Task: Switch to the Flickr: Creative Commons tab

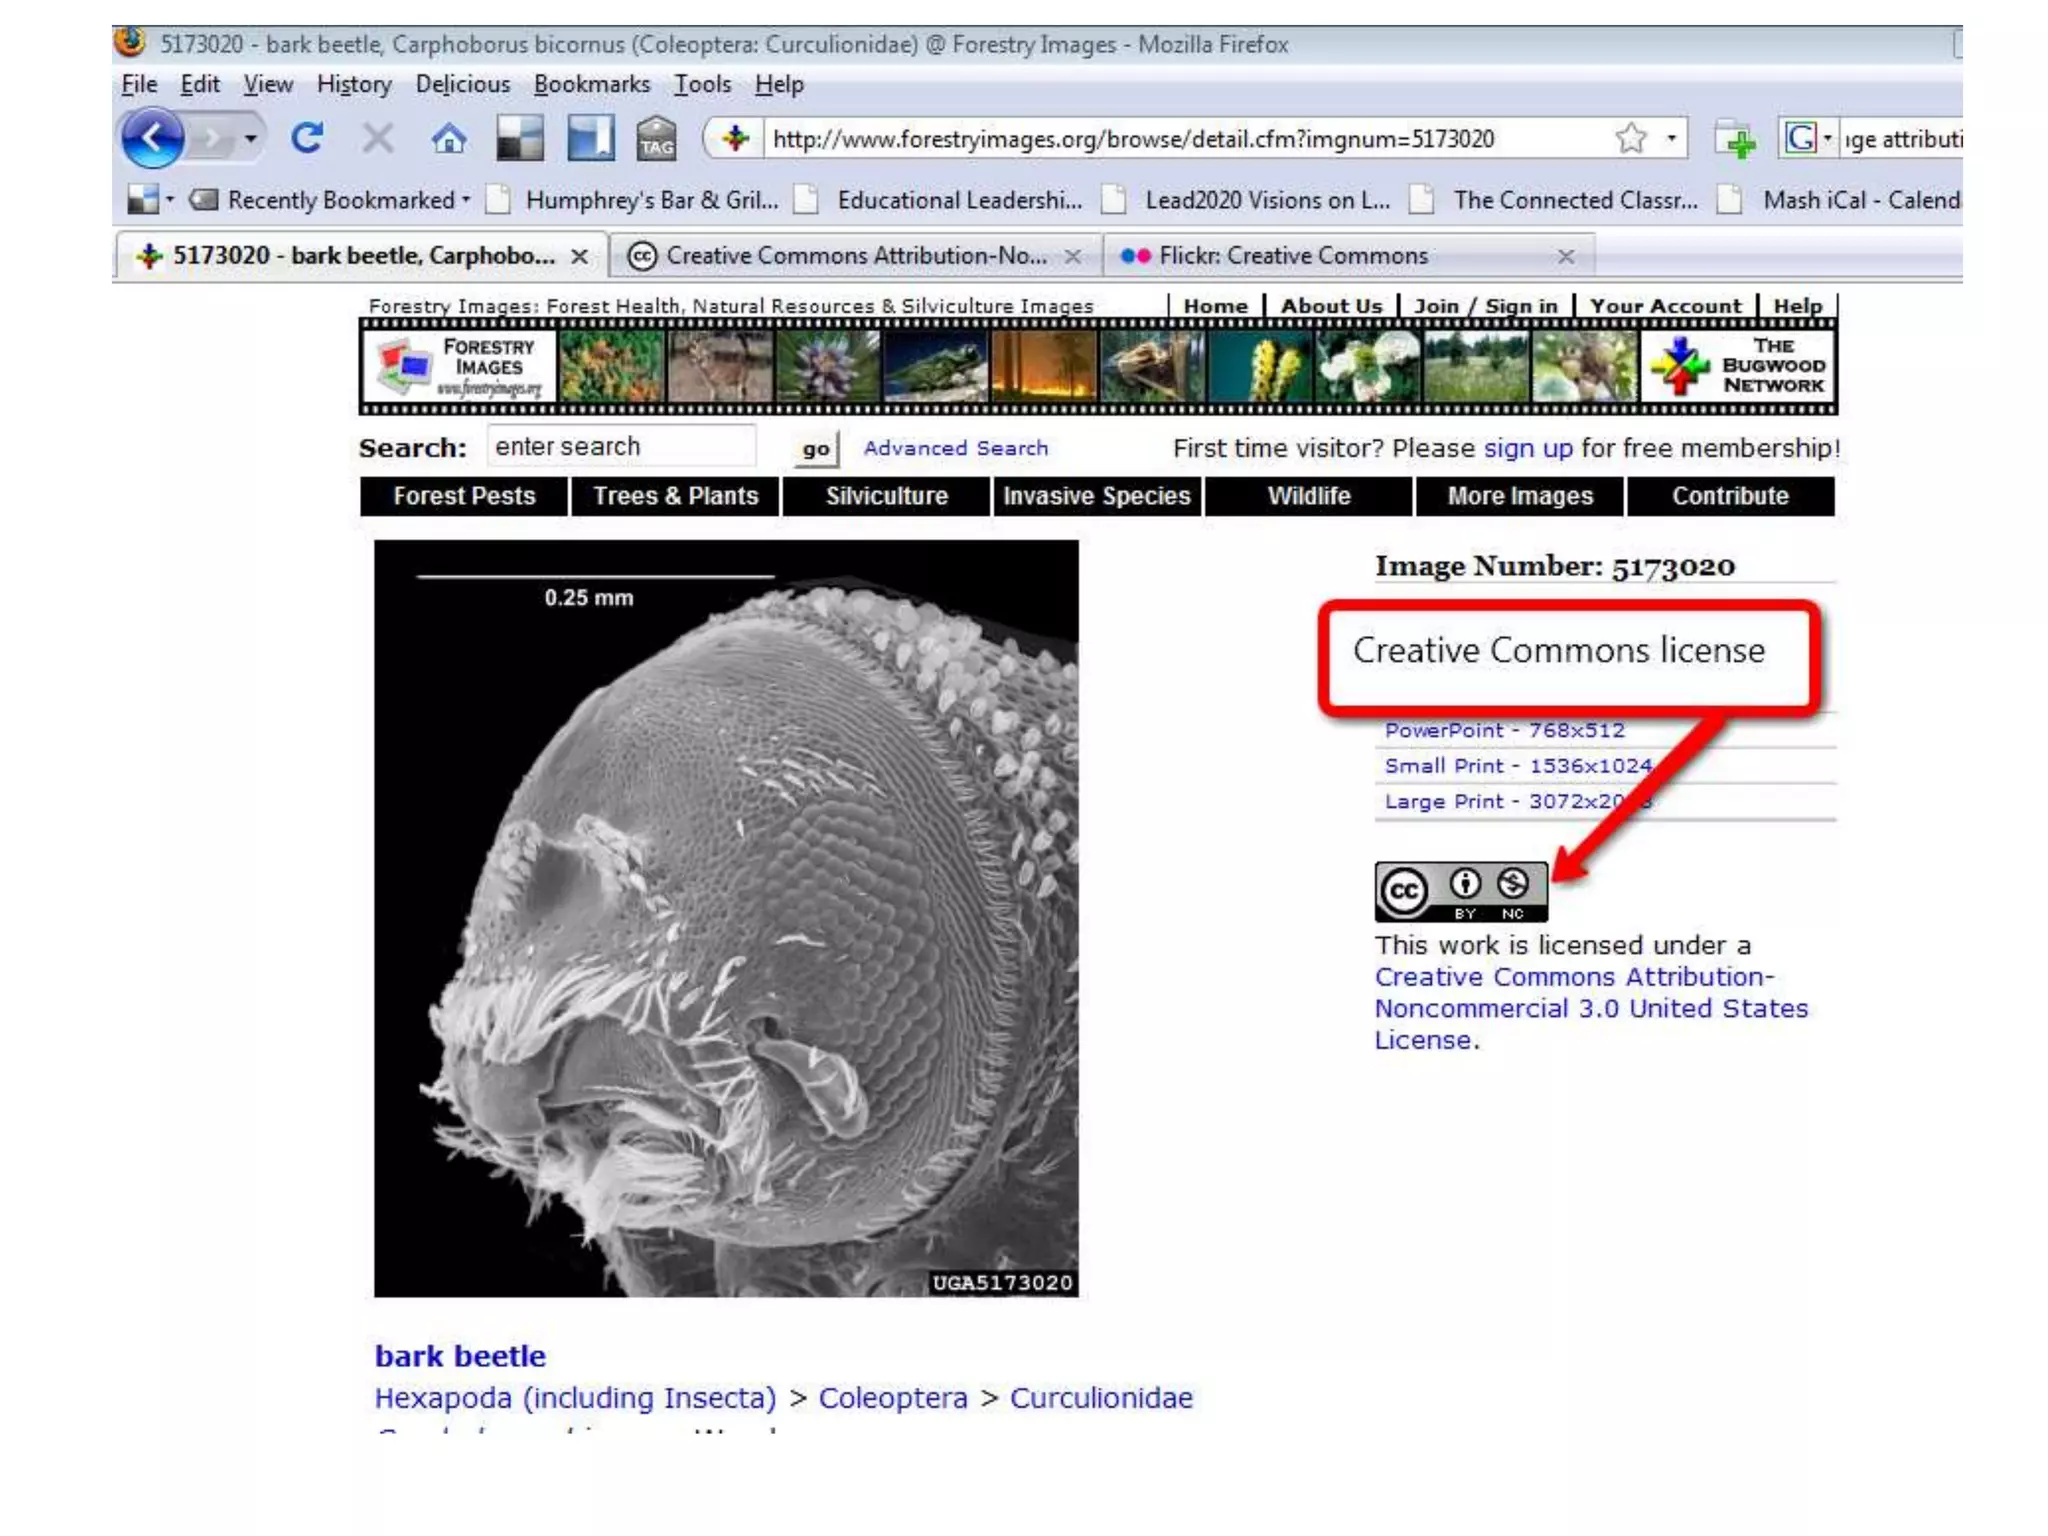Action: click(x=1292, y=256)
